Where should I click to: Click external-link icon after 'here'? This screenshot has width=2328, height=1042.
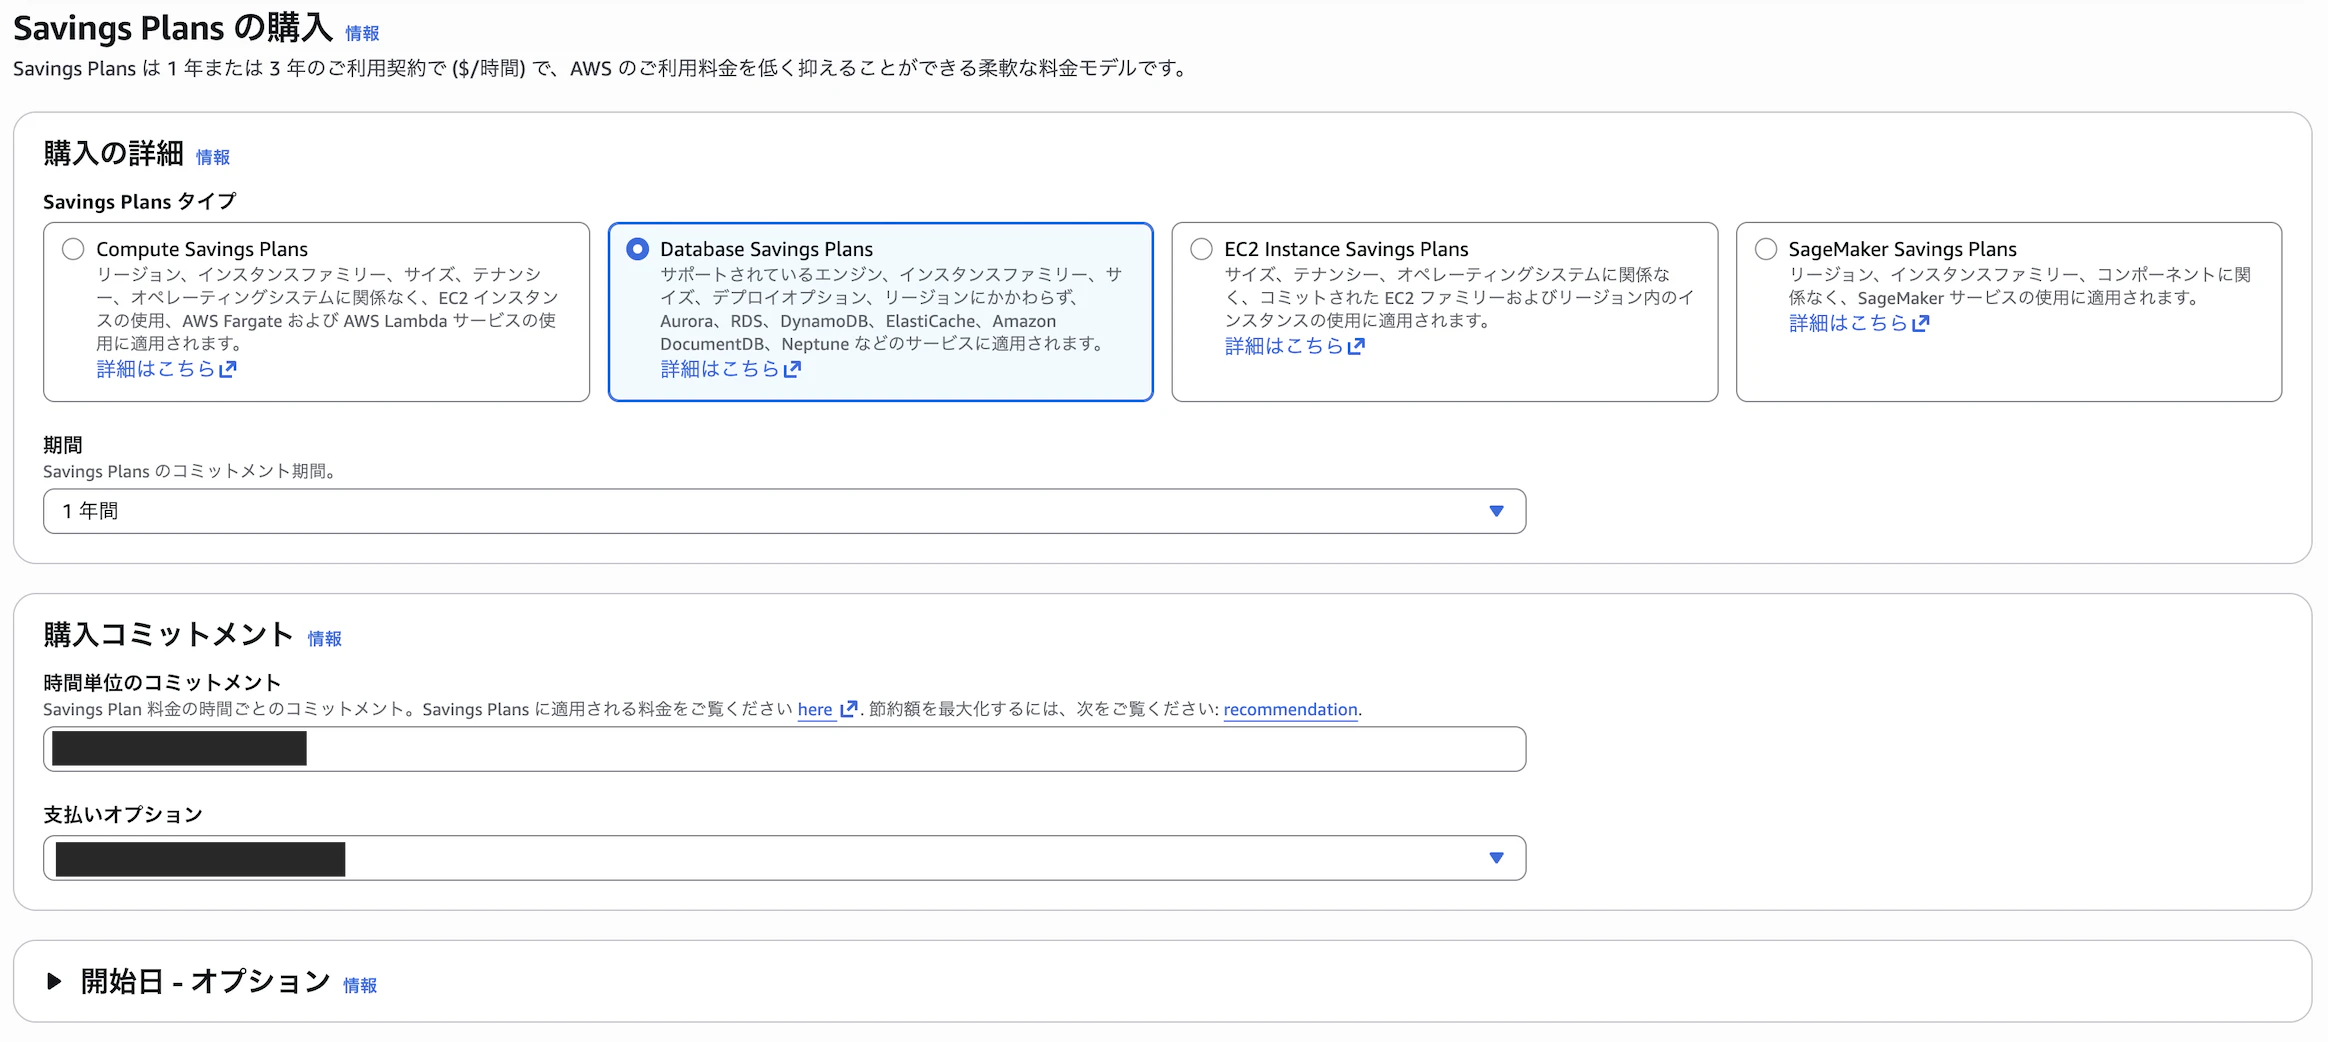coord(848,709)
